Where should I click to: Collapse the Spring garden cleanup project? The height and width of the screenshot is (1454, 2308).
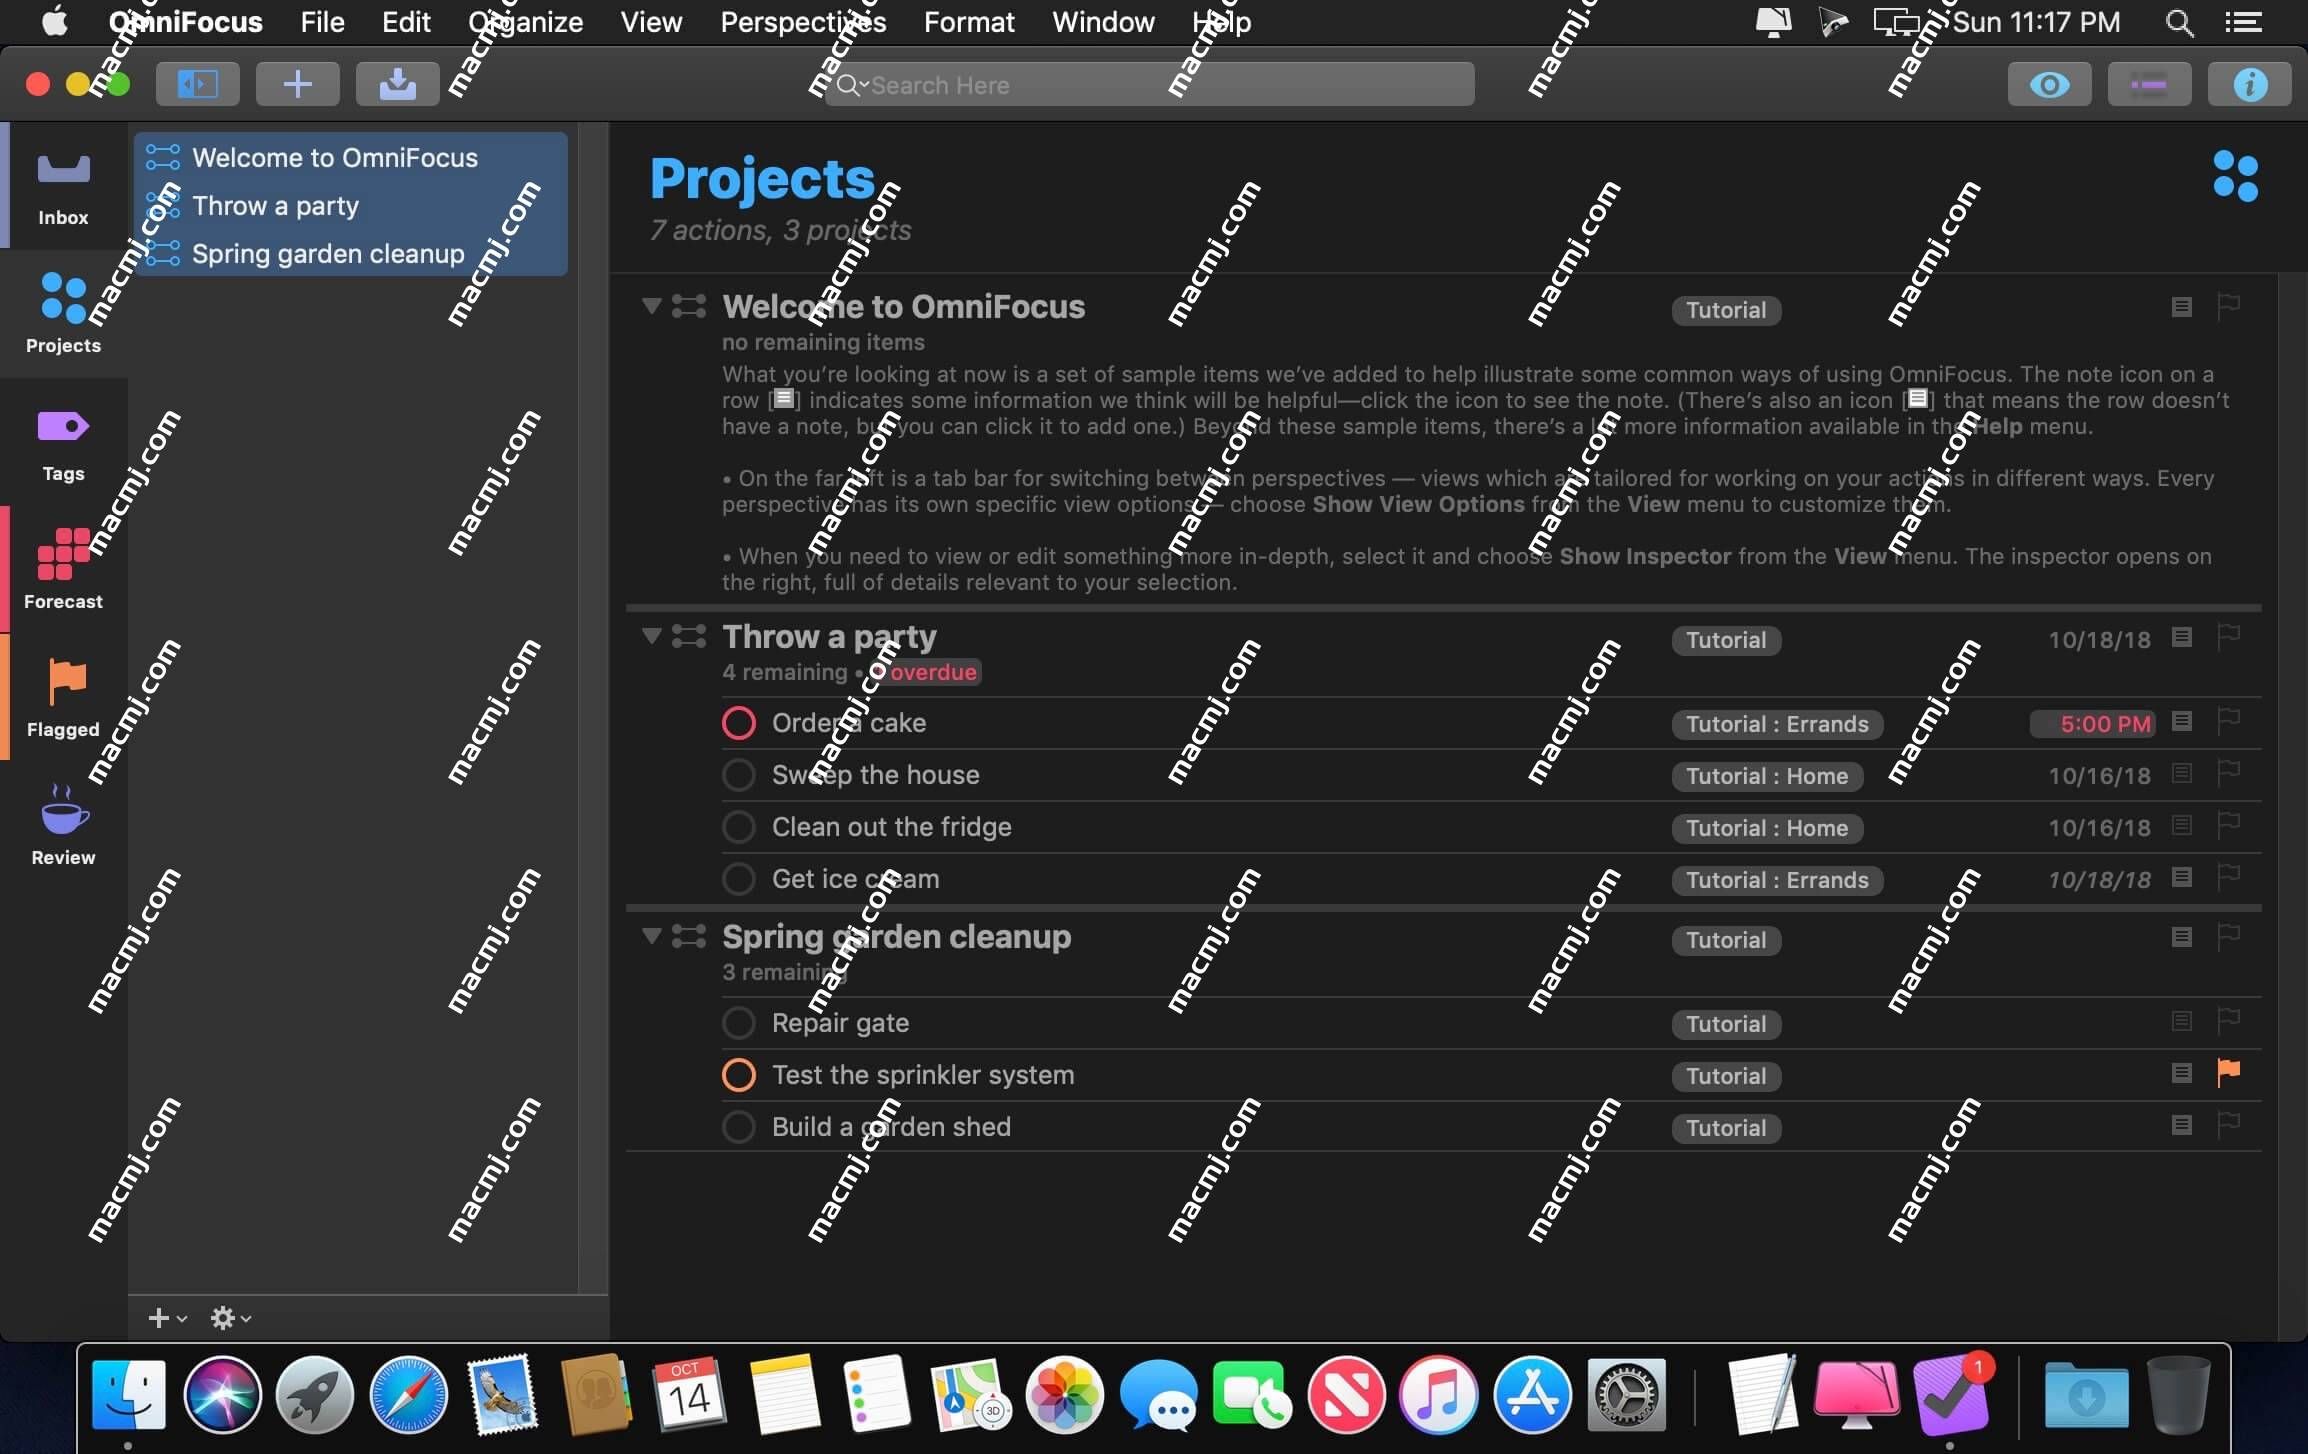tap(650, 936)
